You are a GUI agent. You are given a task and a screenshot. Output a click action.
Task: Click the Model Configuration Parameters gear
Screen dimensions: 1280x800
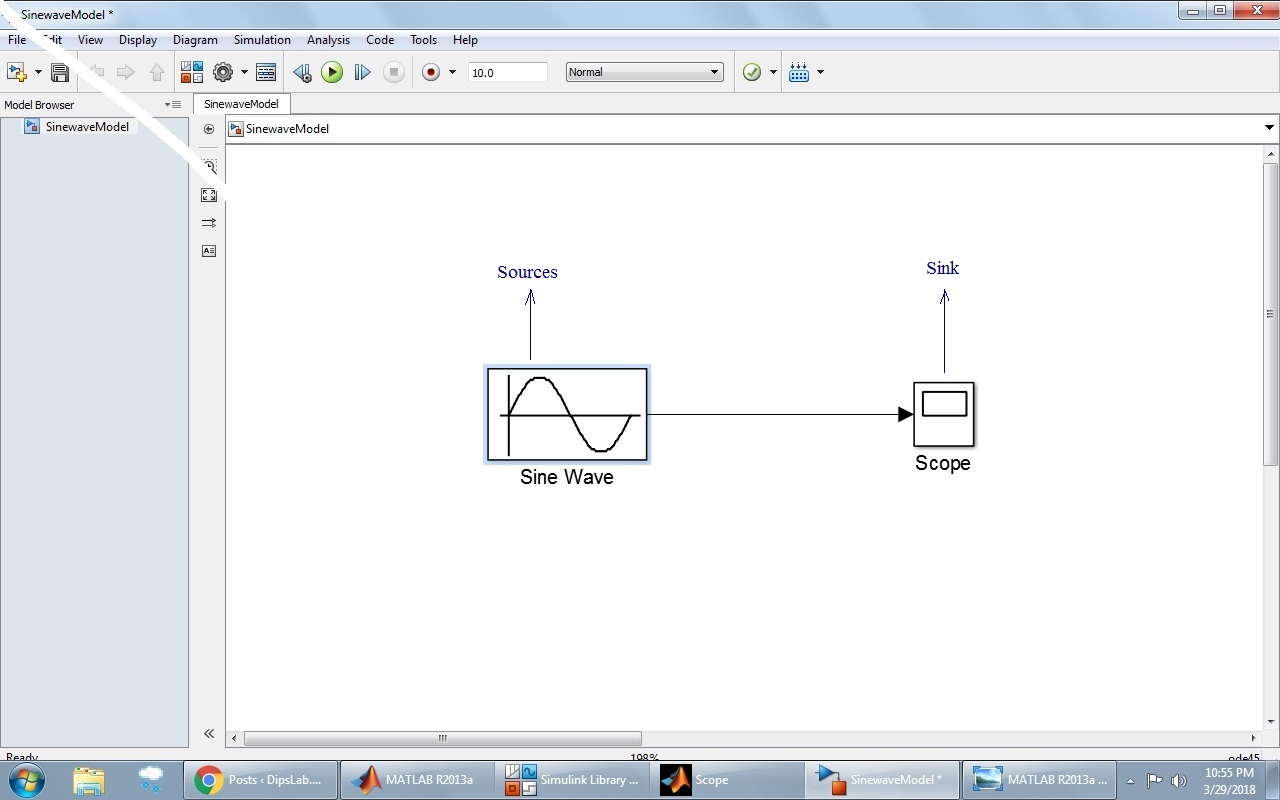pyautogui.click(x=223, y=72)
